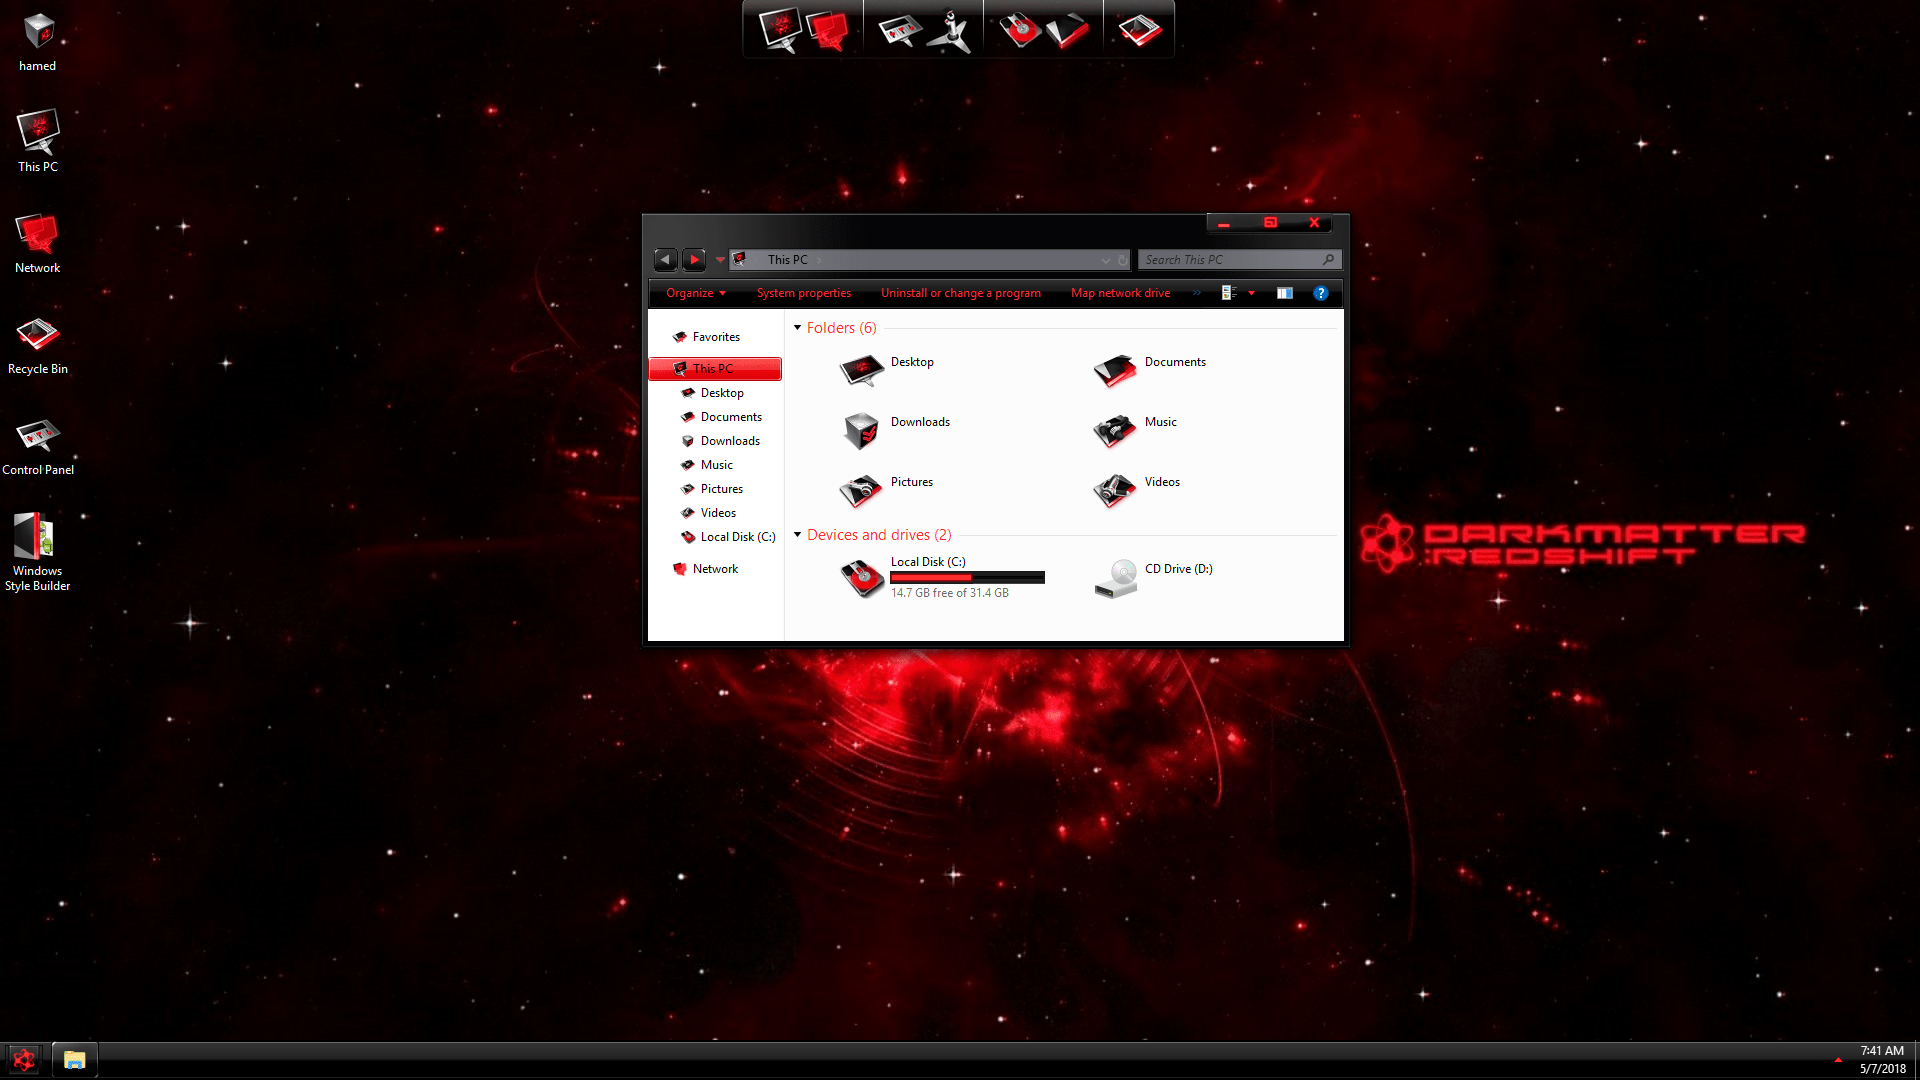Toggle the preview pane button
This screenshot has height=1080, width=1920.
1285,293
